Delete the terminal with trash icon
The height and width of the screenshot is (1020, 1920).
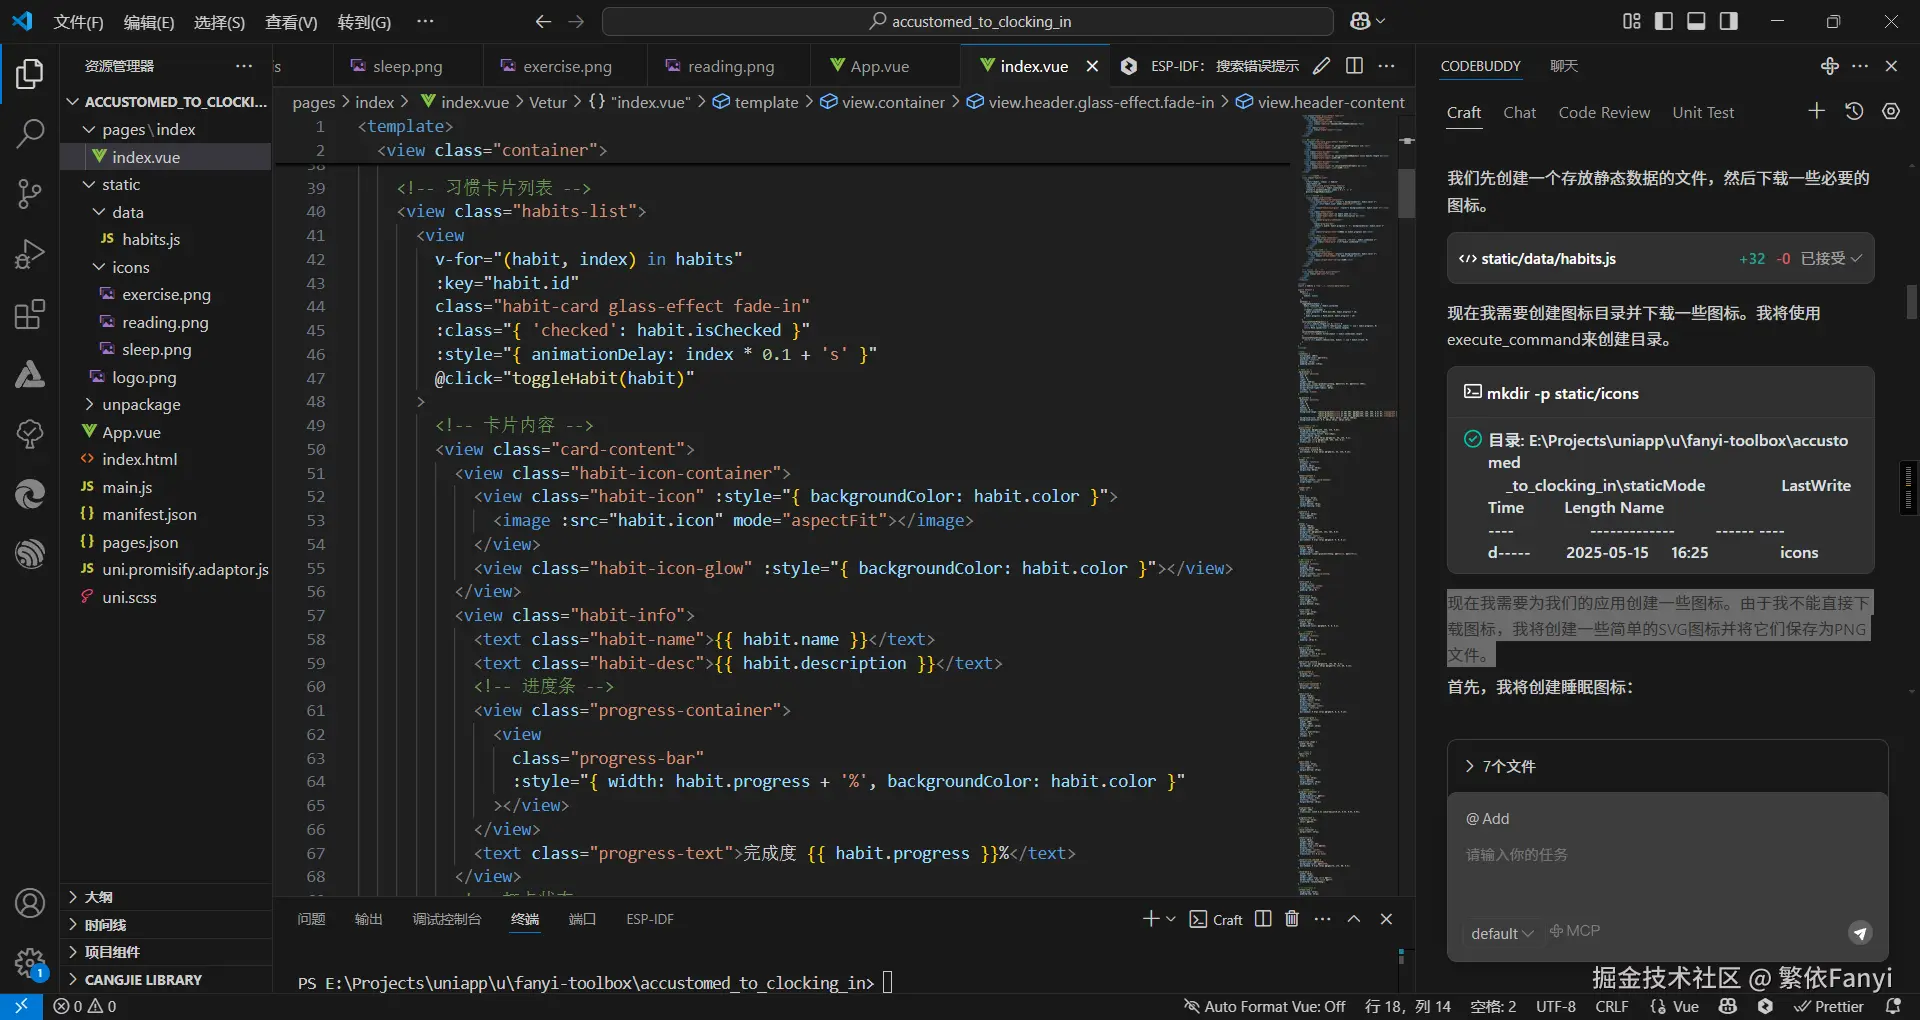(1292, 919)
